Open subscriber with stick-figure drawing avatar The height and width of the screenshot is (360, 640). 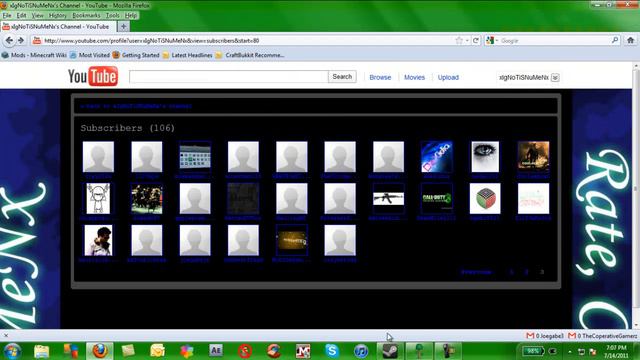pyautogui.click(x=98, y=198)
